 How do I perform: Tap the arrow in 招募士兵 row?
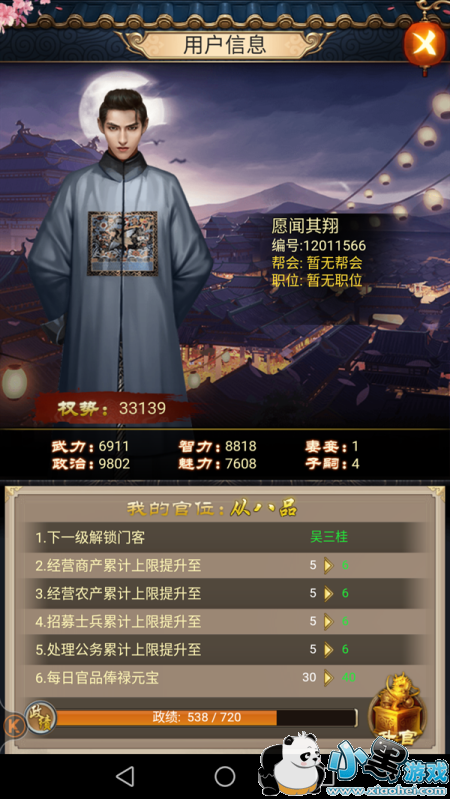click(x=328, y=621)
